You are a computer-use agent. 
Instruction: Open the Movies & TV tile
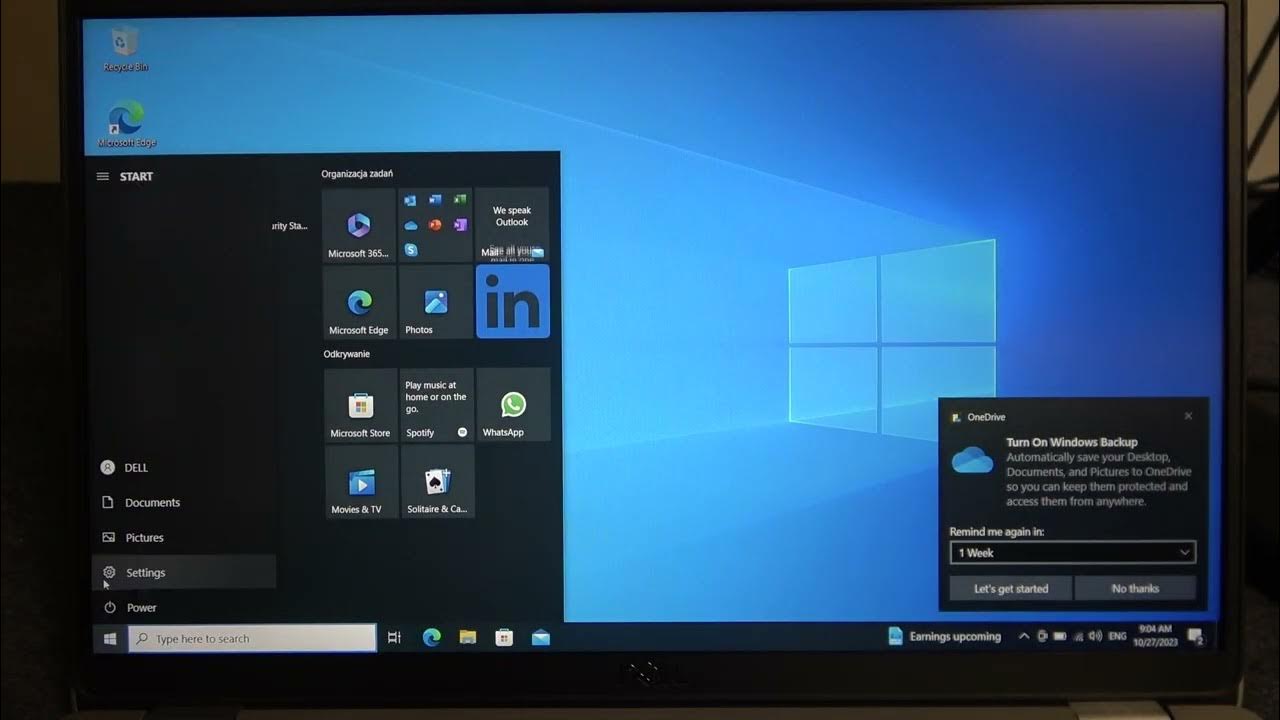[361, 482]
